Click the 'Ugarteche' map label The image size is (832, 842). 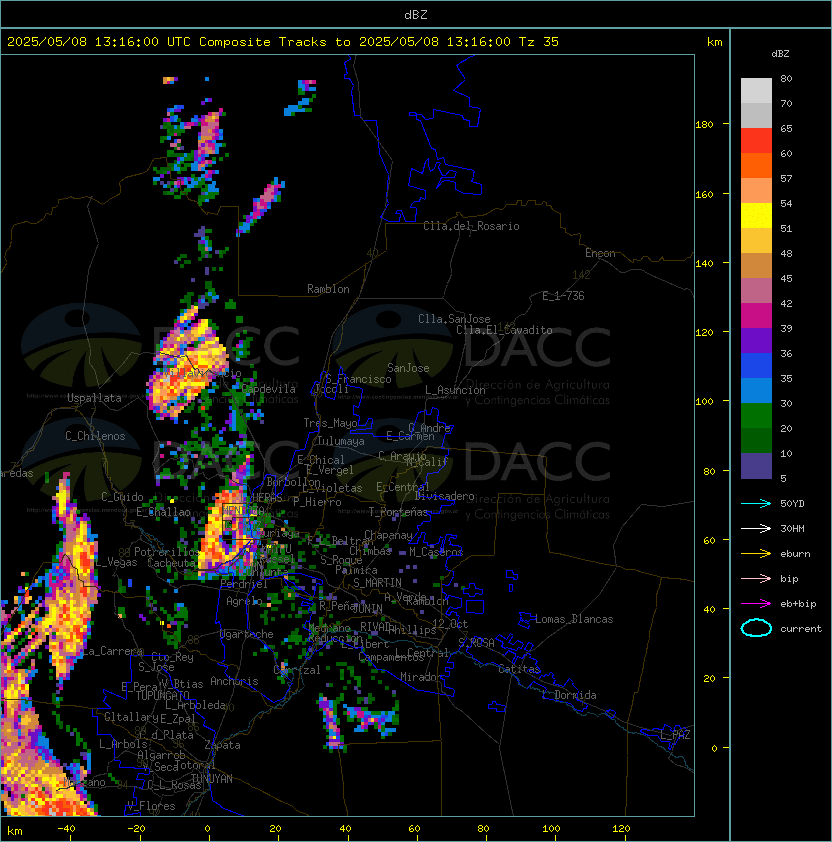(247, 634)
